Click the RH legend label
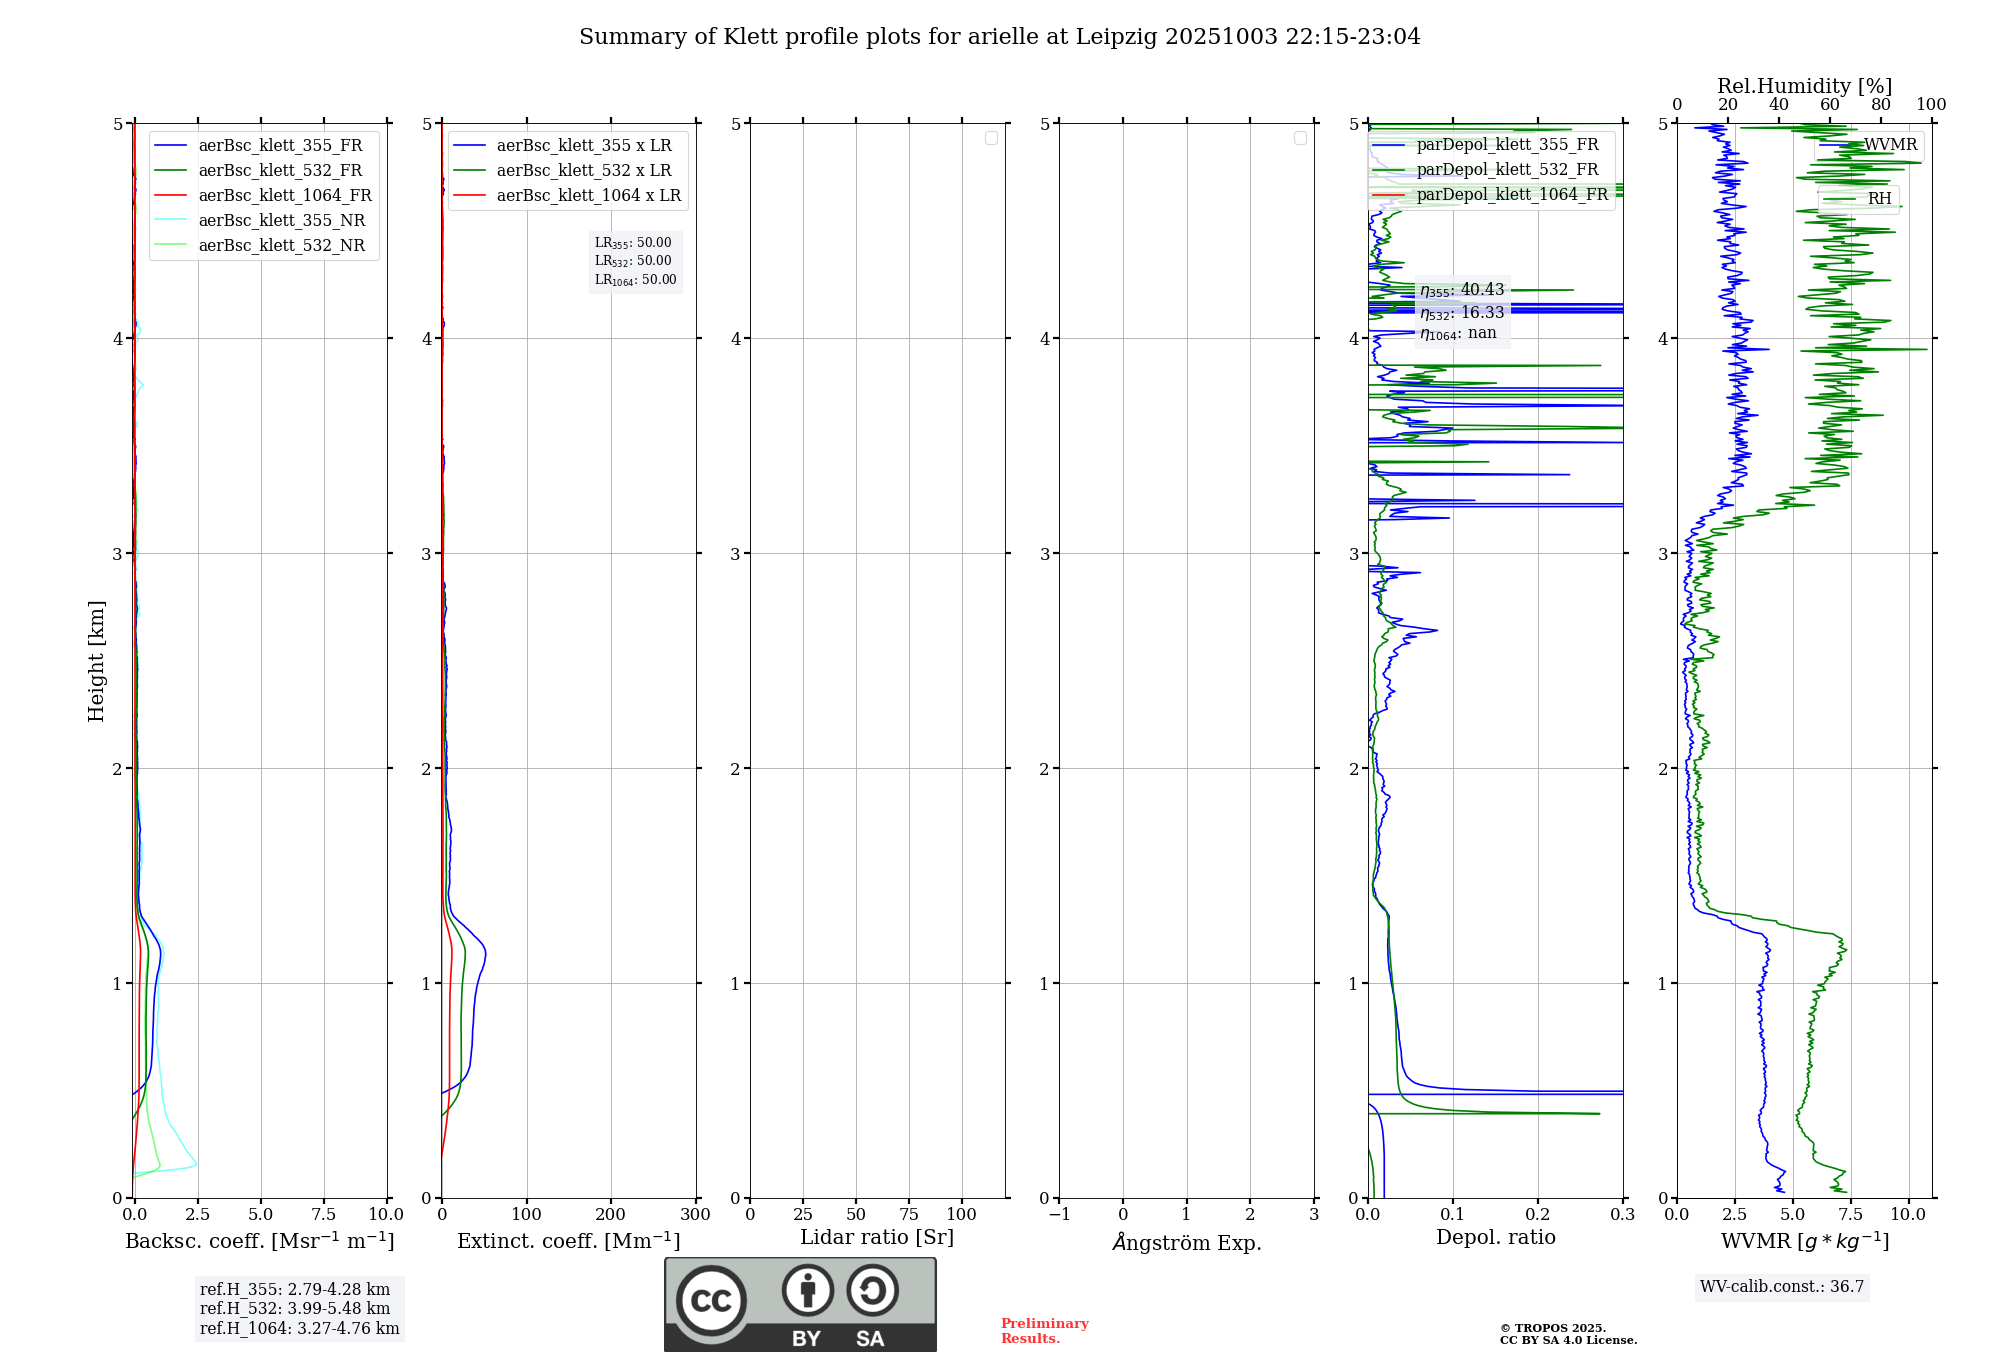This screenshot has height=1360, width=2000. [x=1879, y=199]
